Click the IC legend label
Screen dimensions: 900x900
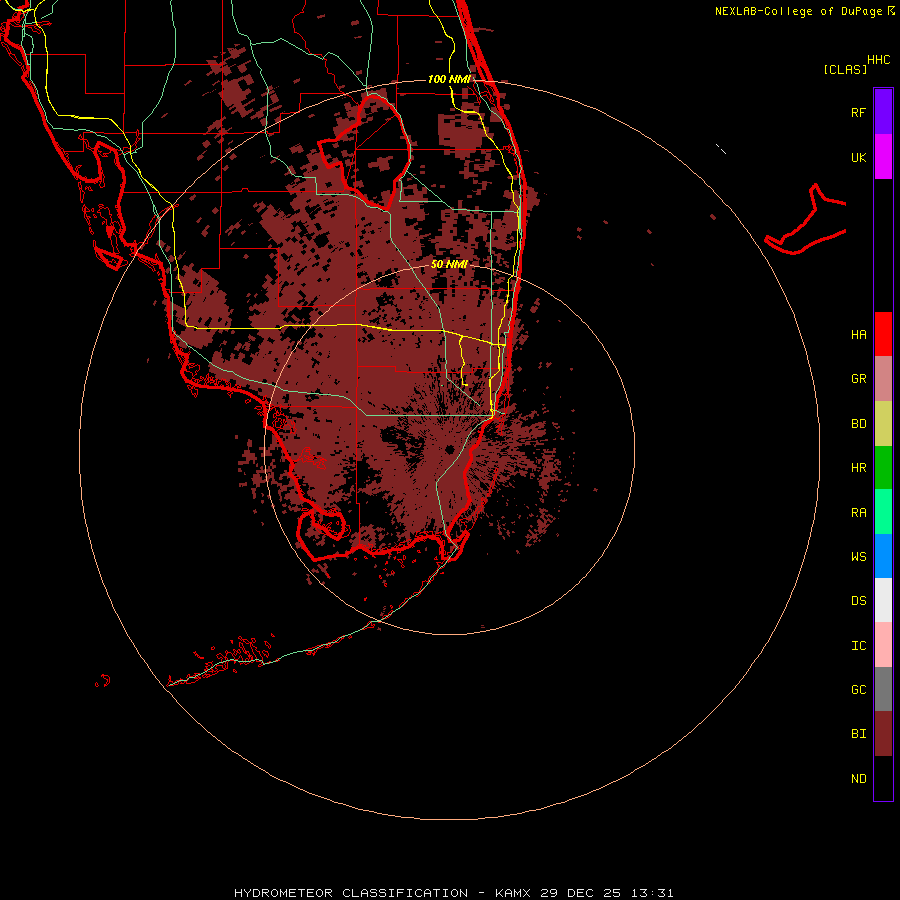[858, 646]
